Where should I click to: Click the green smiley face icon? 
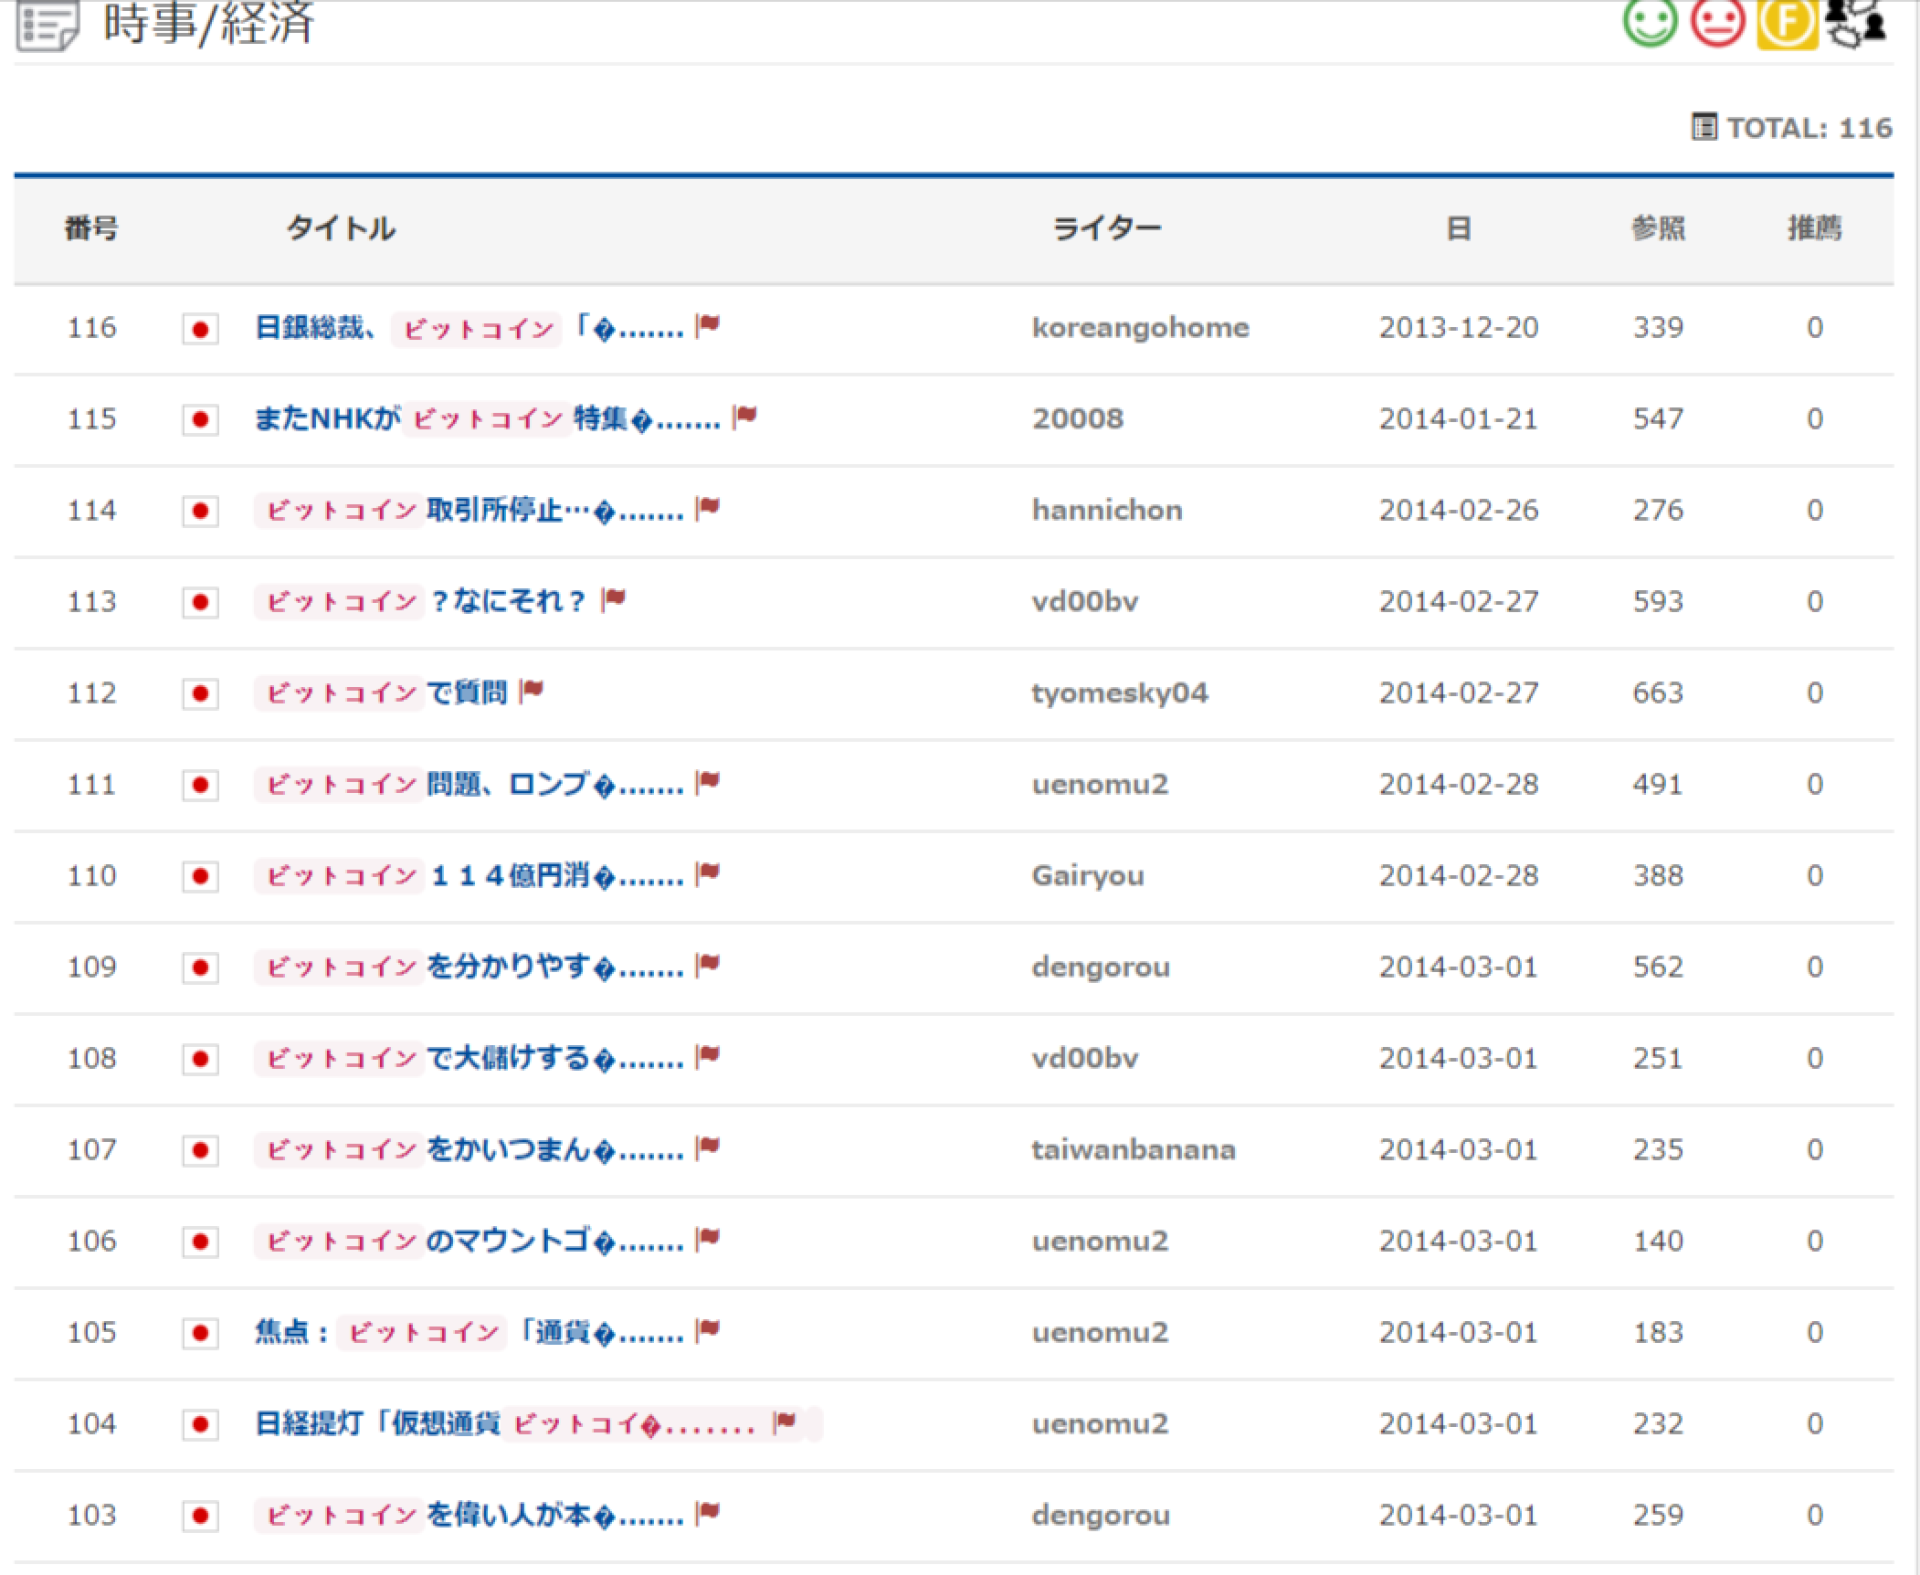[x=1649, y=20]
